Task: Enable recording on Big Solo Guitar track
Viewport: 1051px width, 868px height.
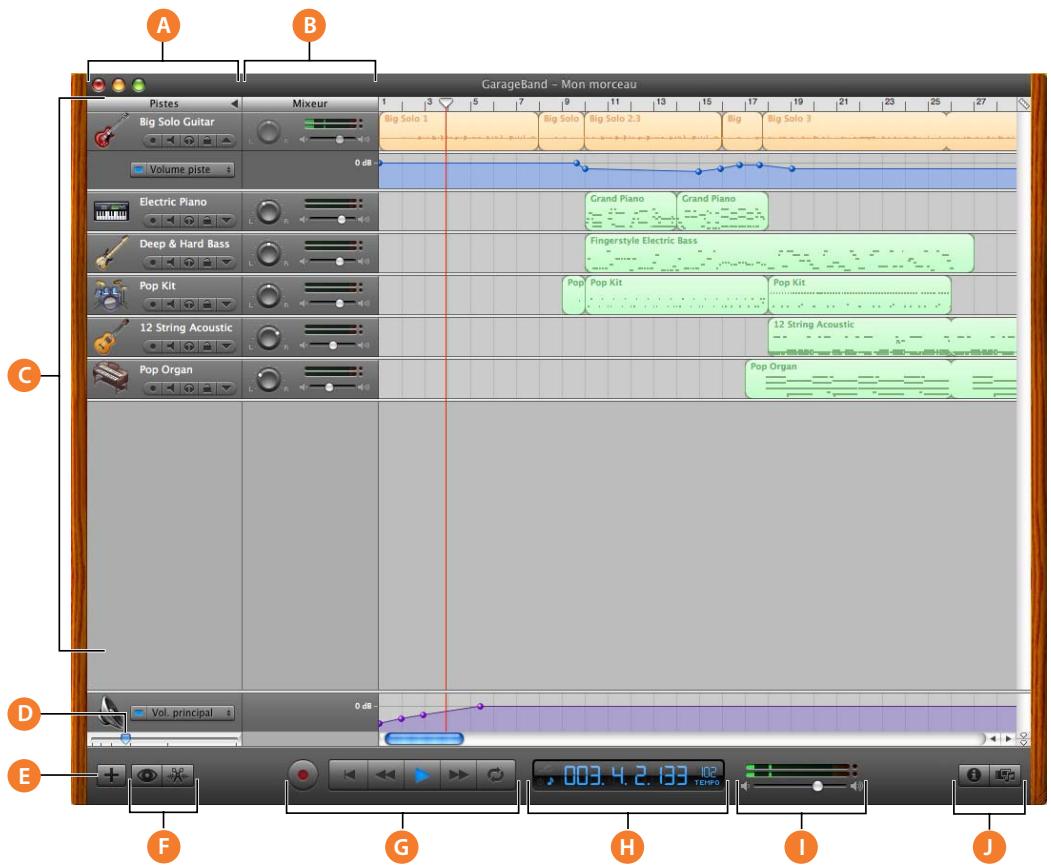Action: coord(153,140)
